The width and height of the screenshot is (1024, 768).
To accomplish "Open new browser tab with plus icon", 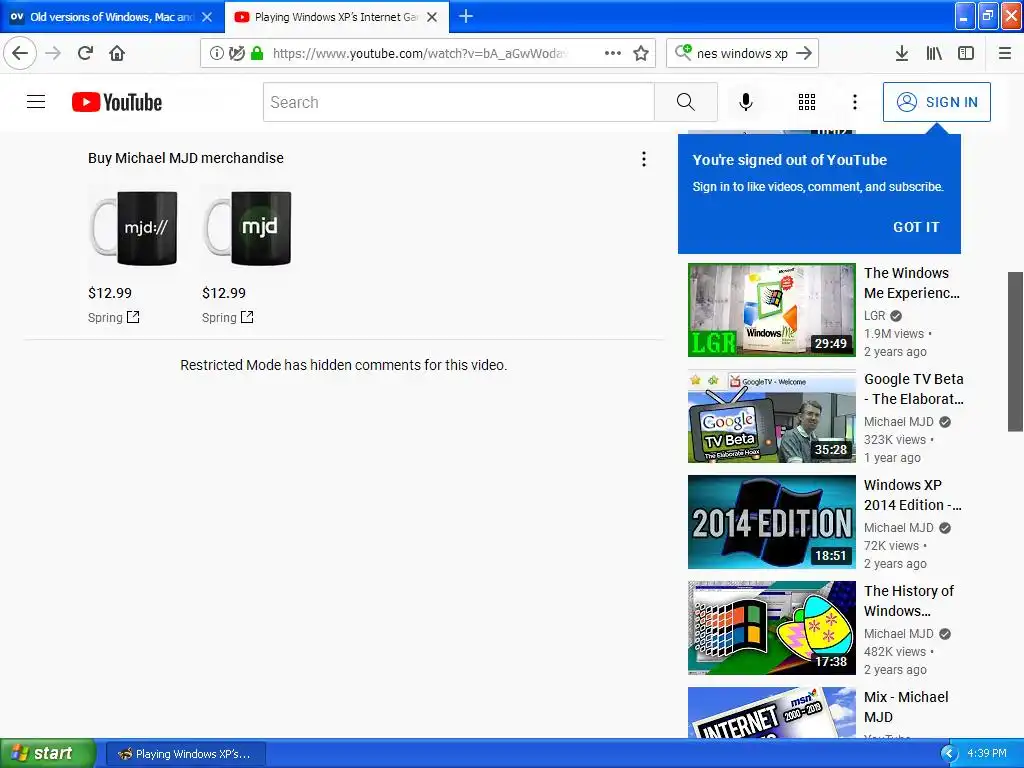I will 466,16.
